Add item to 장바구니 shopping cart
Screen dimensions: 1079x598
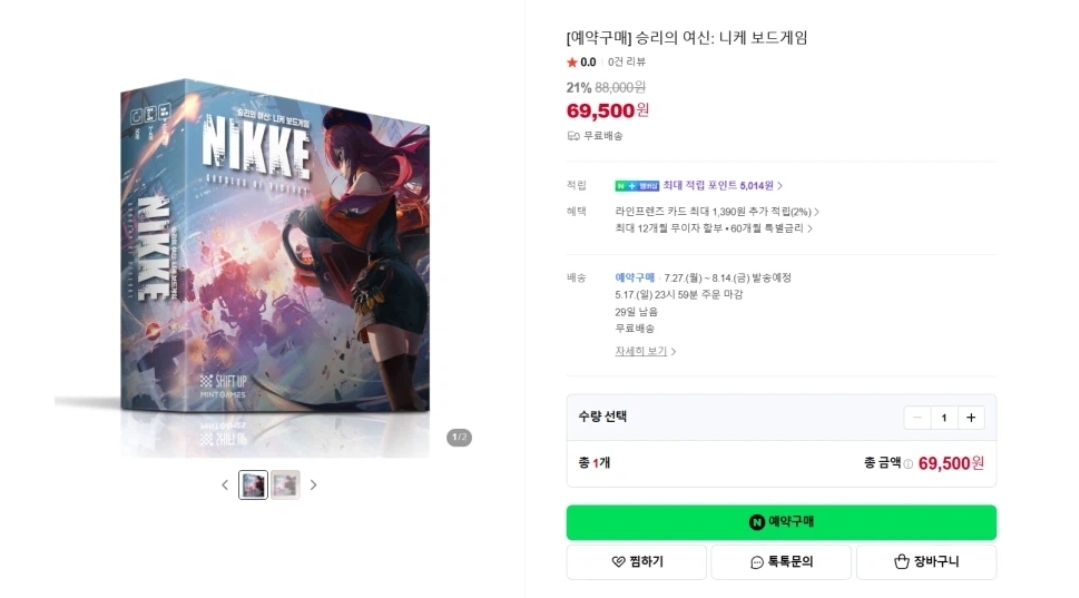point(926,562)
